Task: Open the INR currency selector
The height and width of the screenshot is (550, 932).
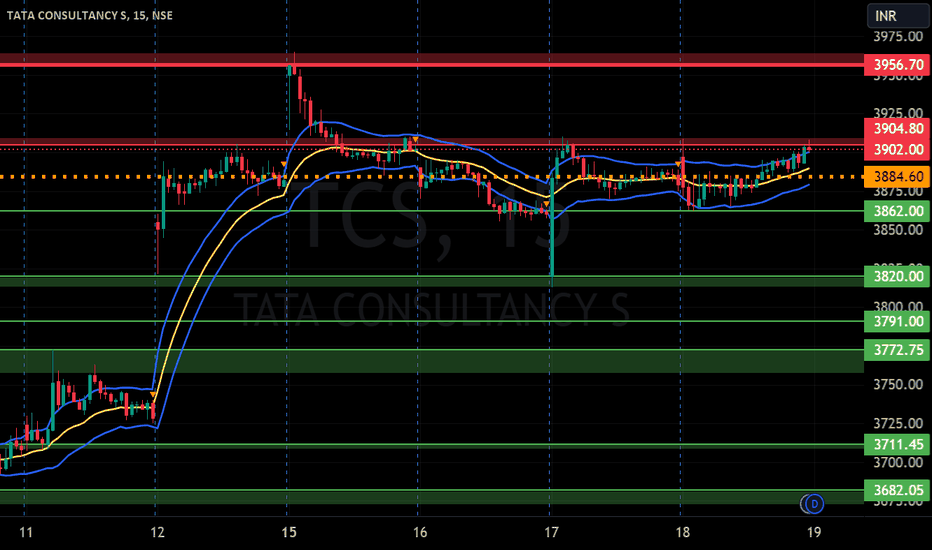Action: (x=898, y=16)
